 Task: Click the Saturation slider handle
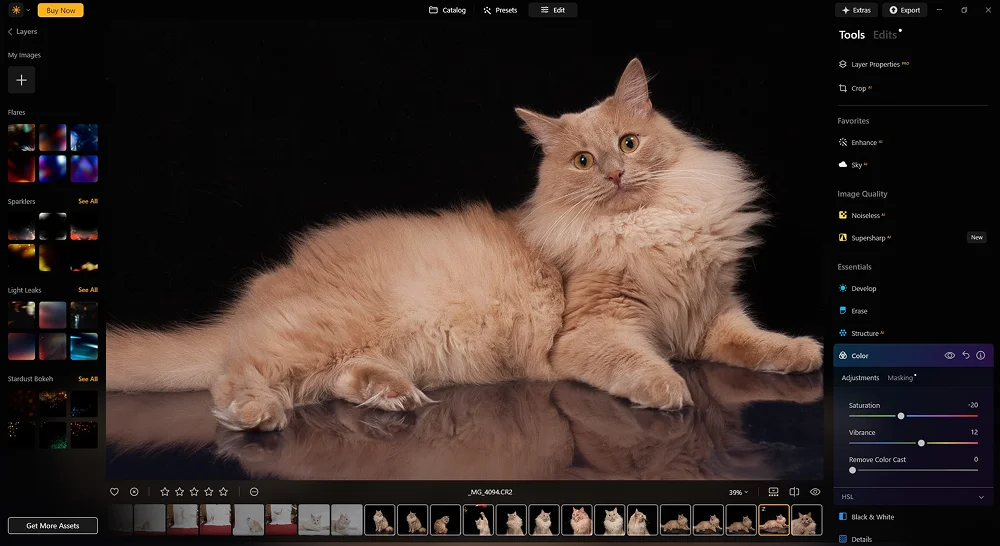click(901, 415)
